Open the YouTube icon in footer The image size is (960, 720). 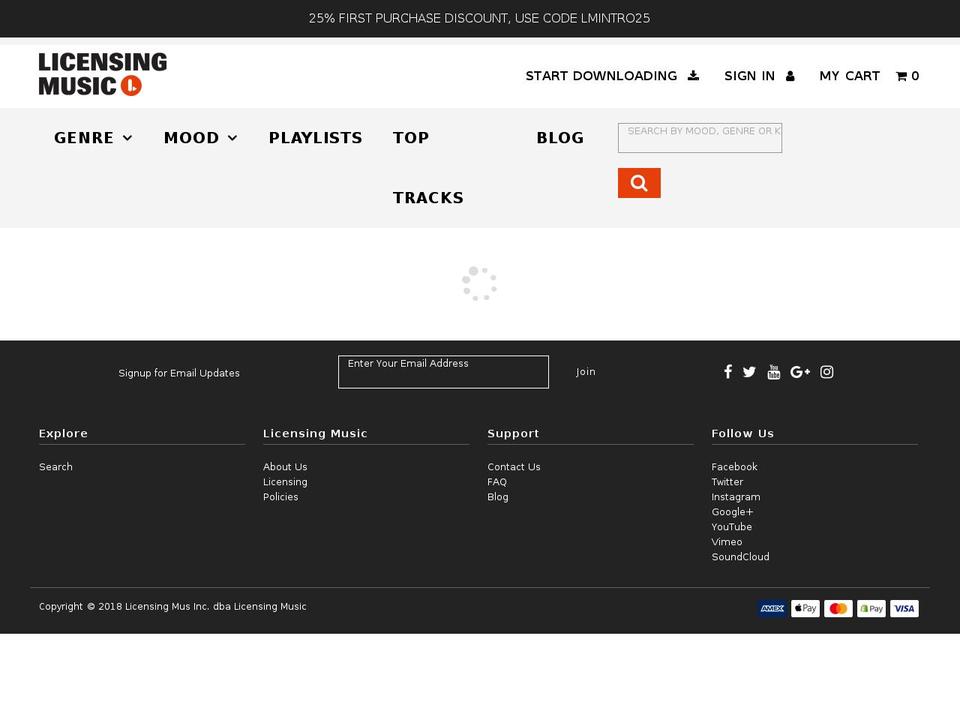click(x=774, y=372)
